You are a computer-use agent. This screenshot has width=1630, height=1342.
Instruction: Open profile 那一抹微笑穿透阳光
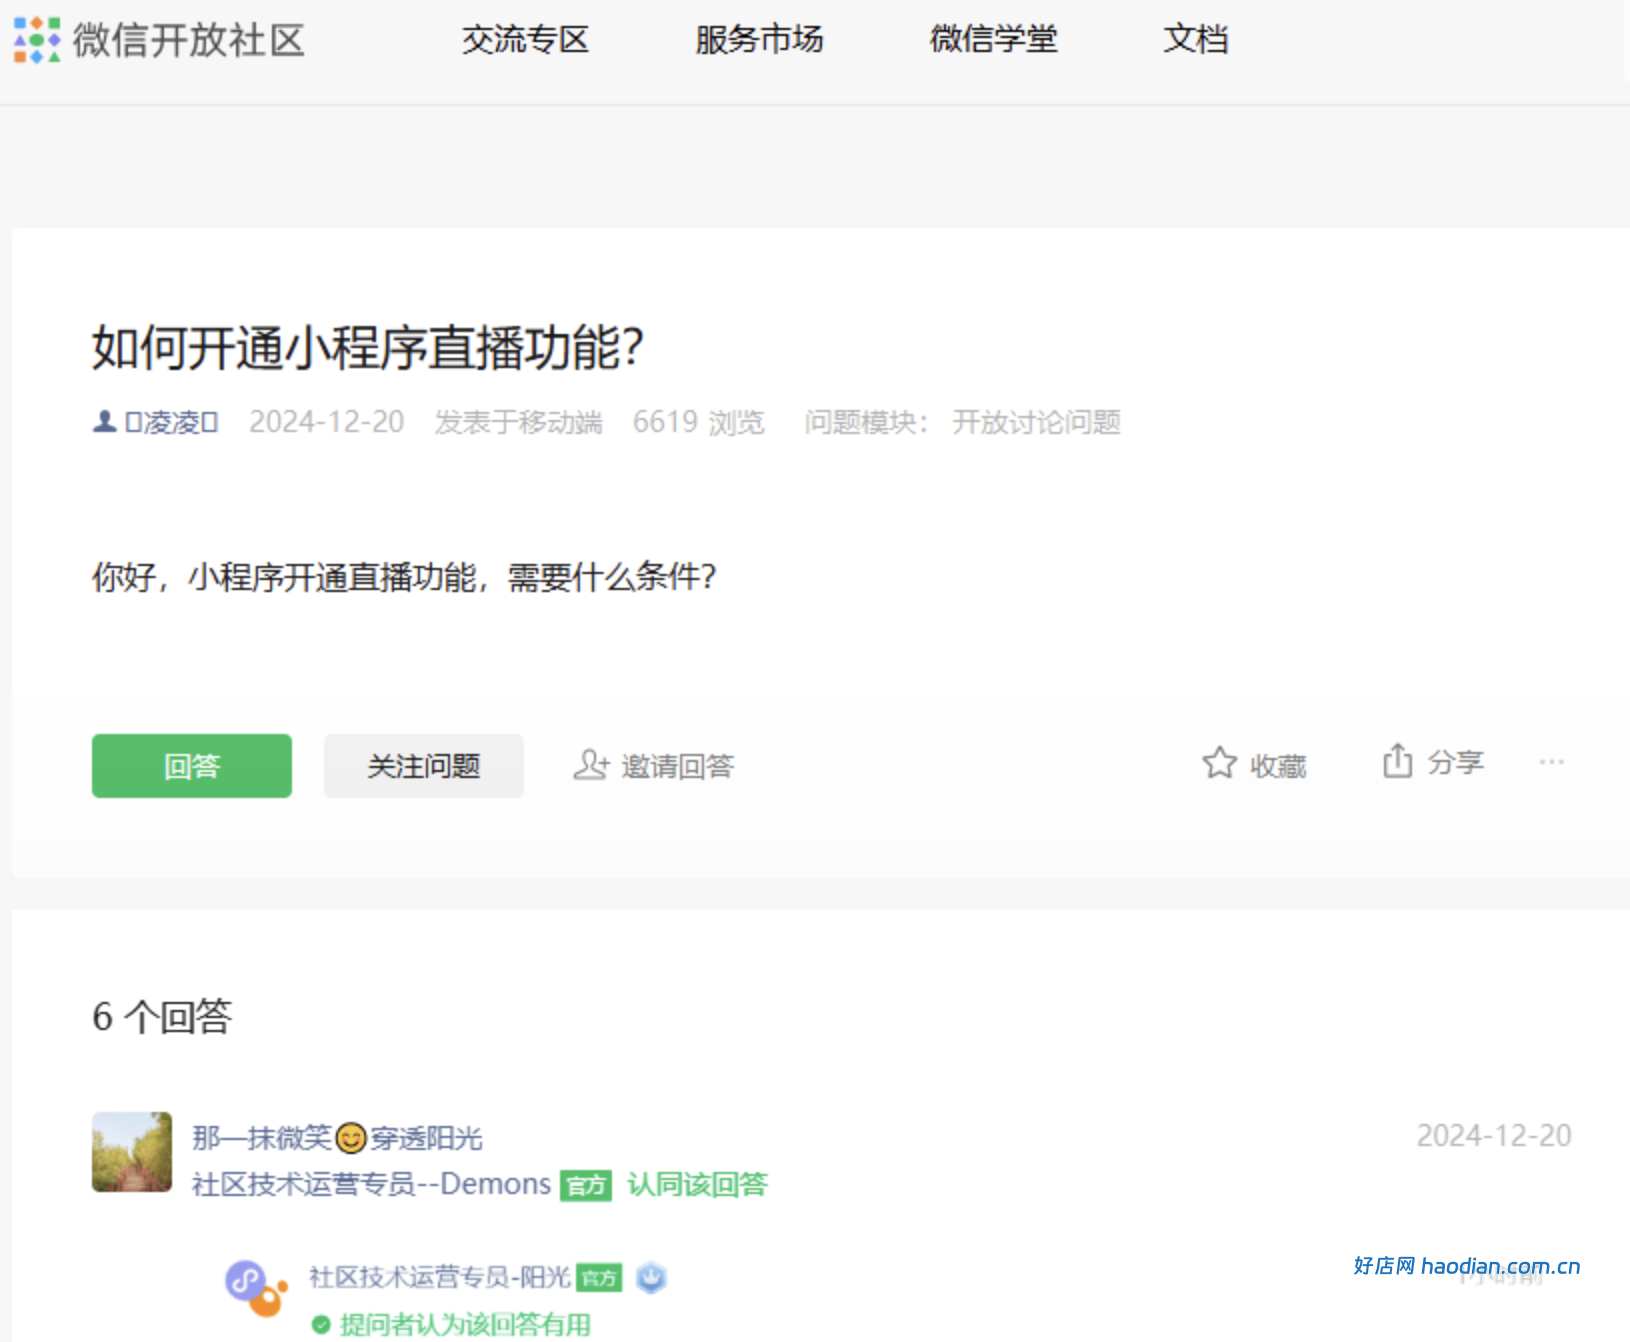click(x=337, y=1138)
